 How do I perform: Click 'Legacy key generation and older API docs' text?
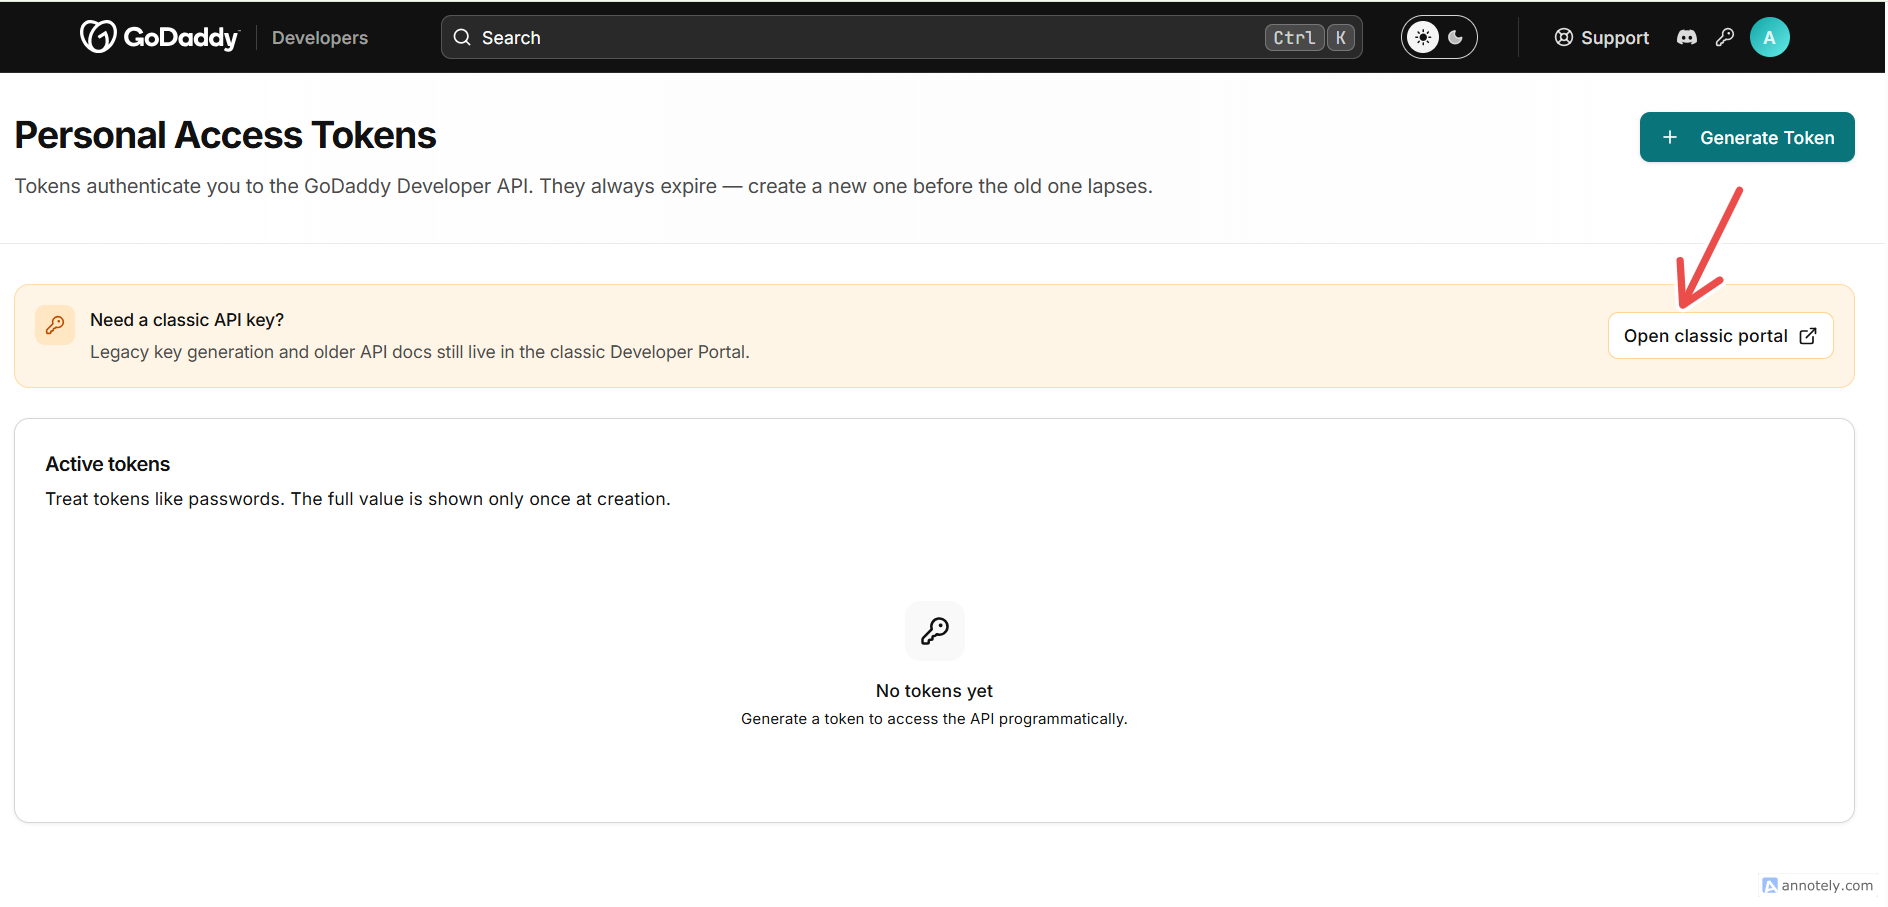[420, 352]
